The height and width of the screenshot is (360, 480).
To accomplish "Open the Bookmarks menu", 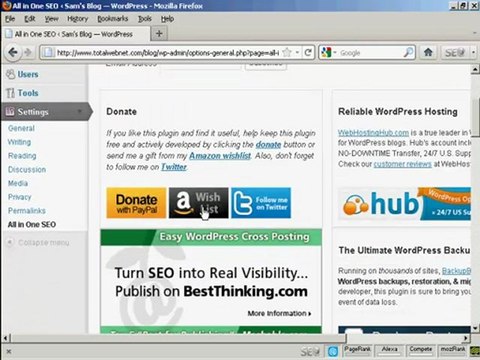I will coord(113,19).
